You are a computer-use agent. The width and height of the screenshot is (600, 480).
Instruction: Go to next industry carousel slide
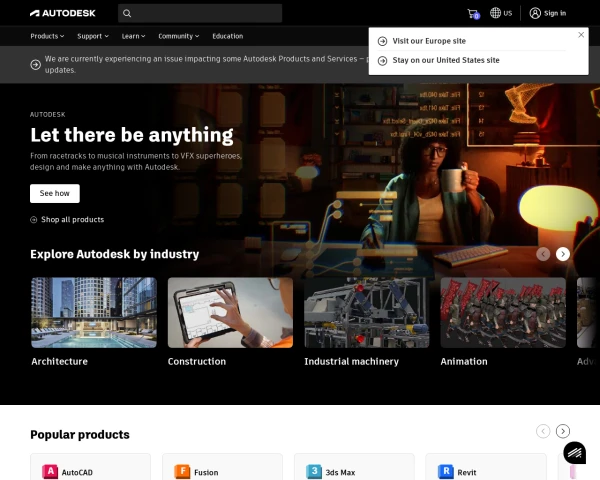tap(562, 254)
